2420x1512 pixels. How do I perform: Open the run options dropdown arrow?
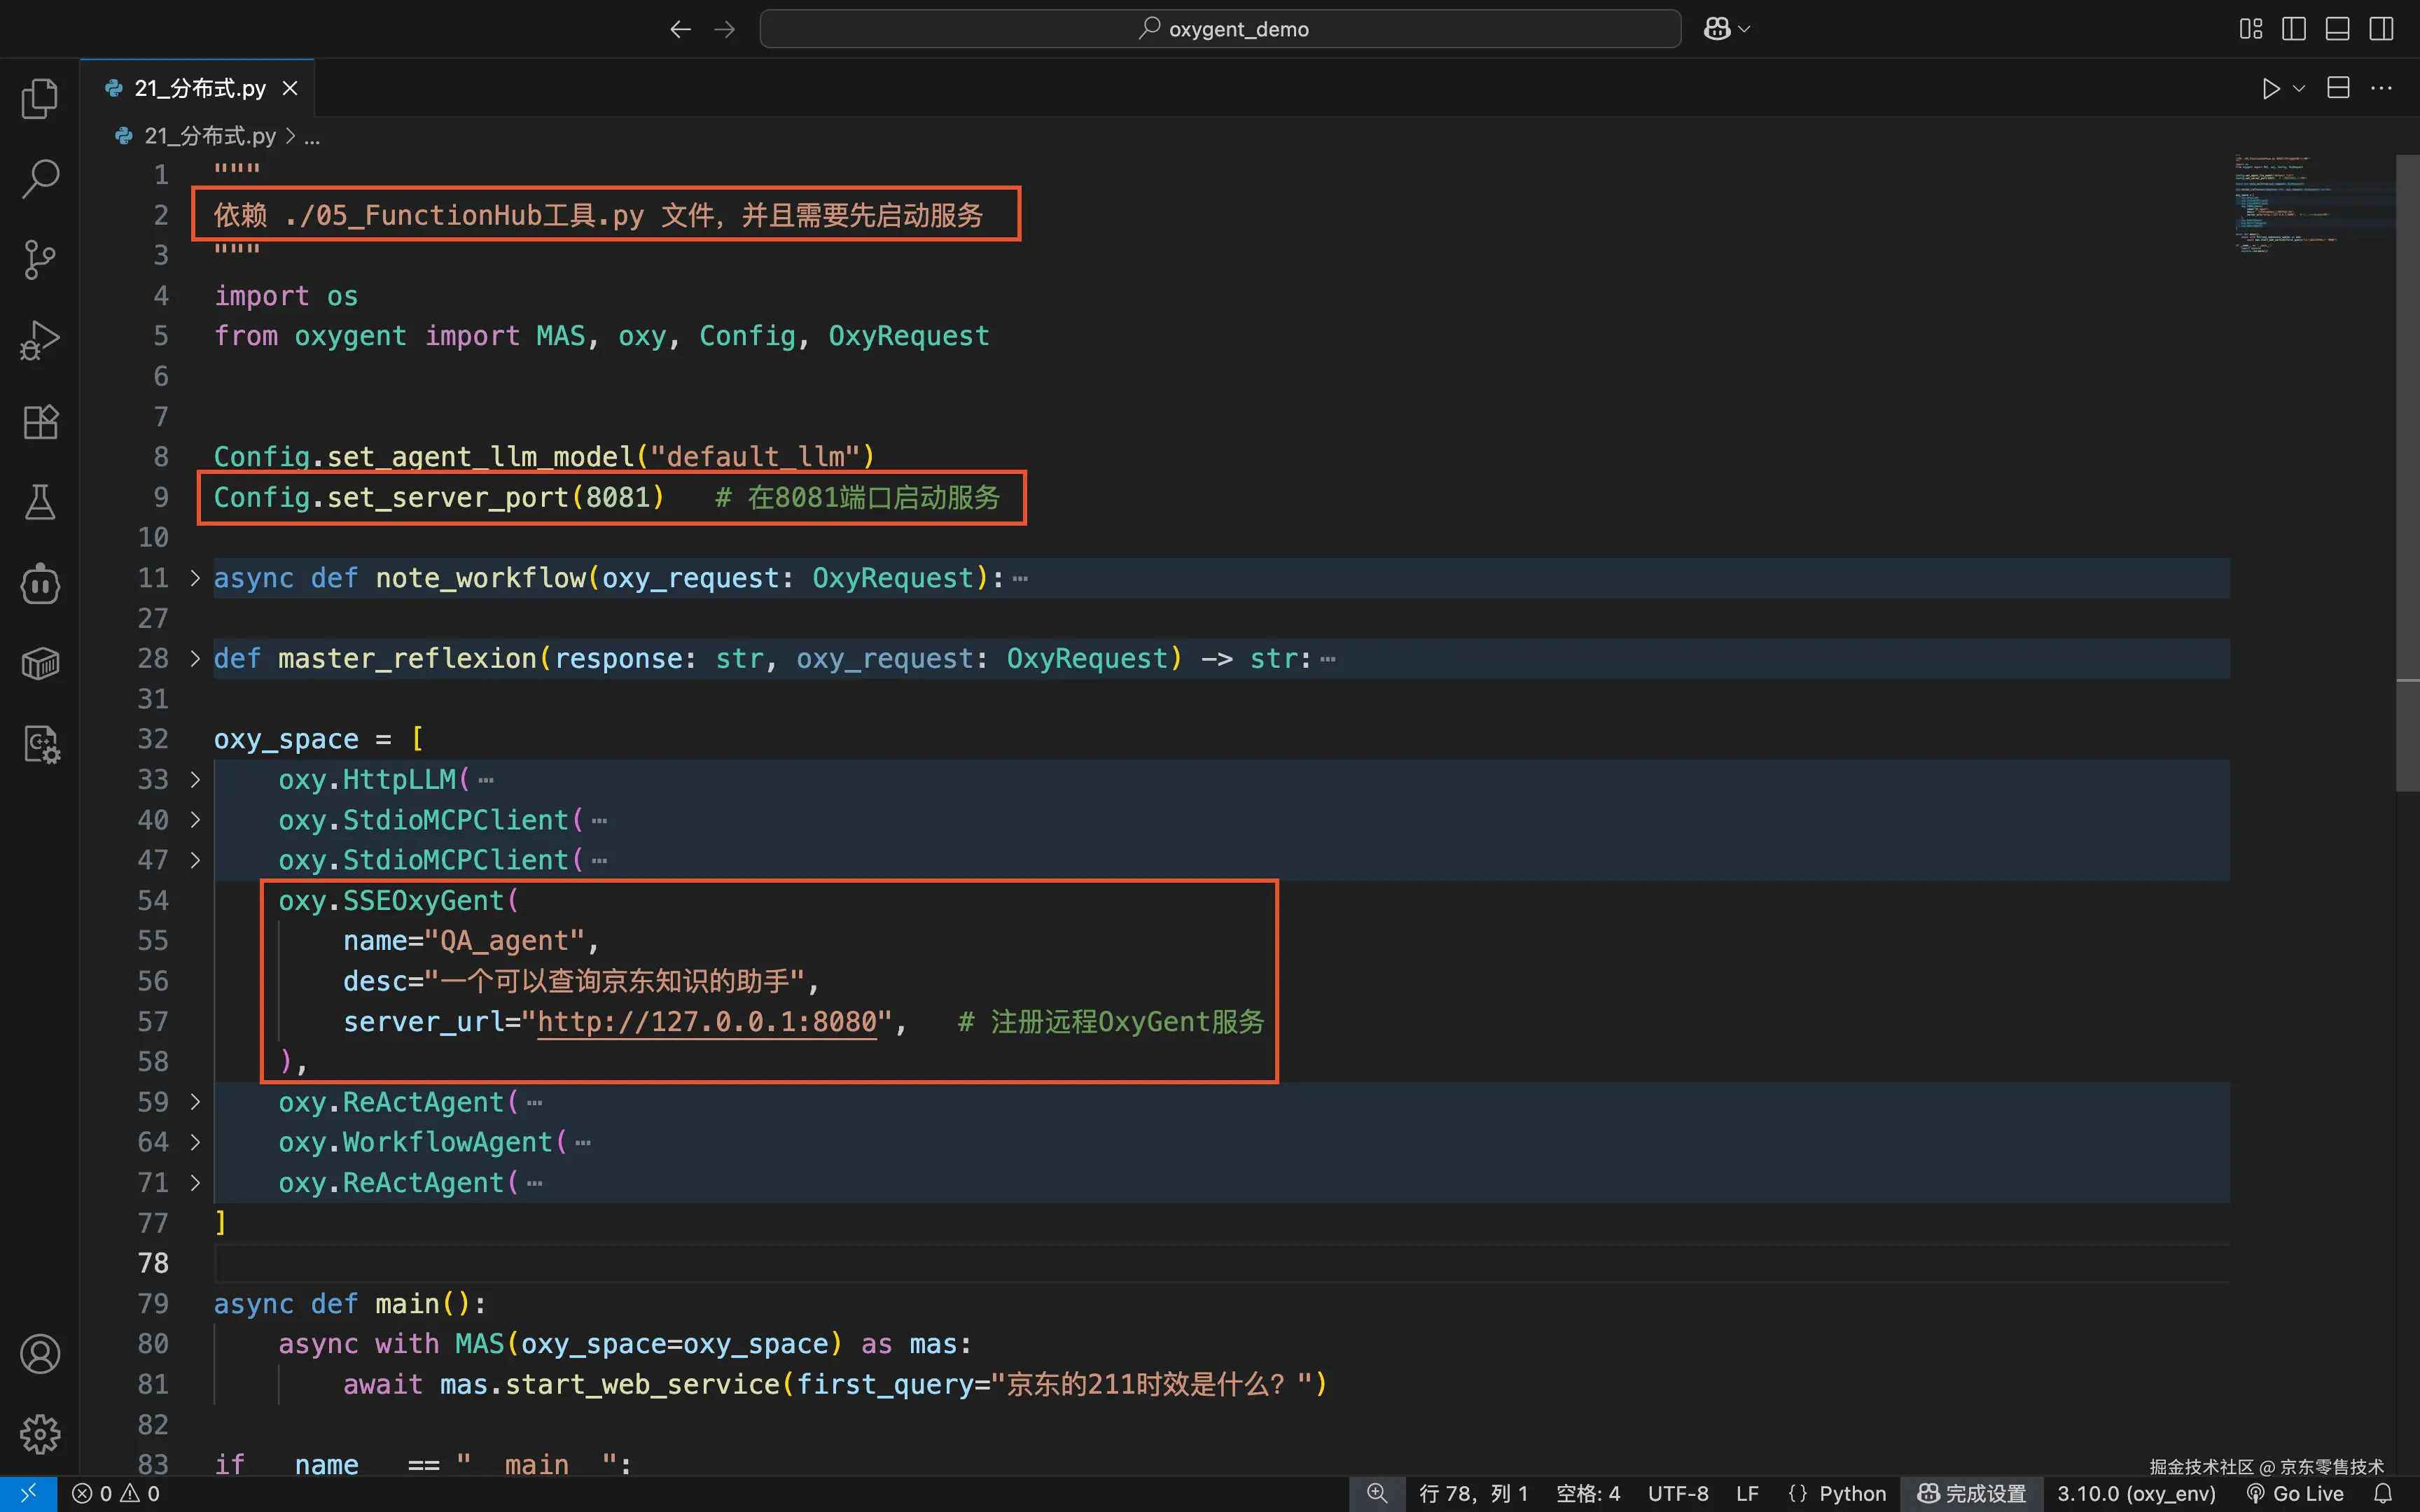2299,89
